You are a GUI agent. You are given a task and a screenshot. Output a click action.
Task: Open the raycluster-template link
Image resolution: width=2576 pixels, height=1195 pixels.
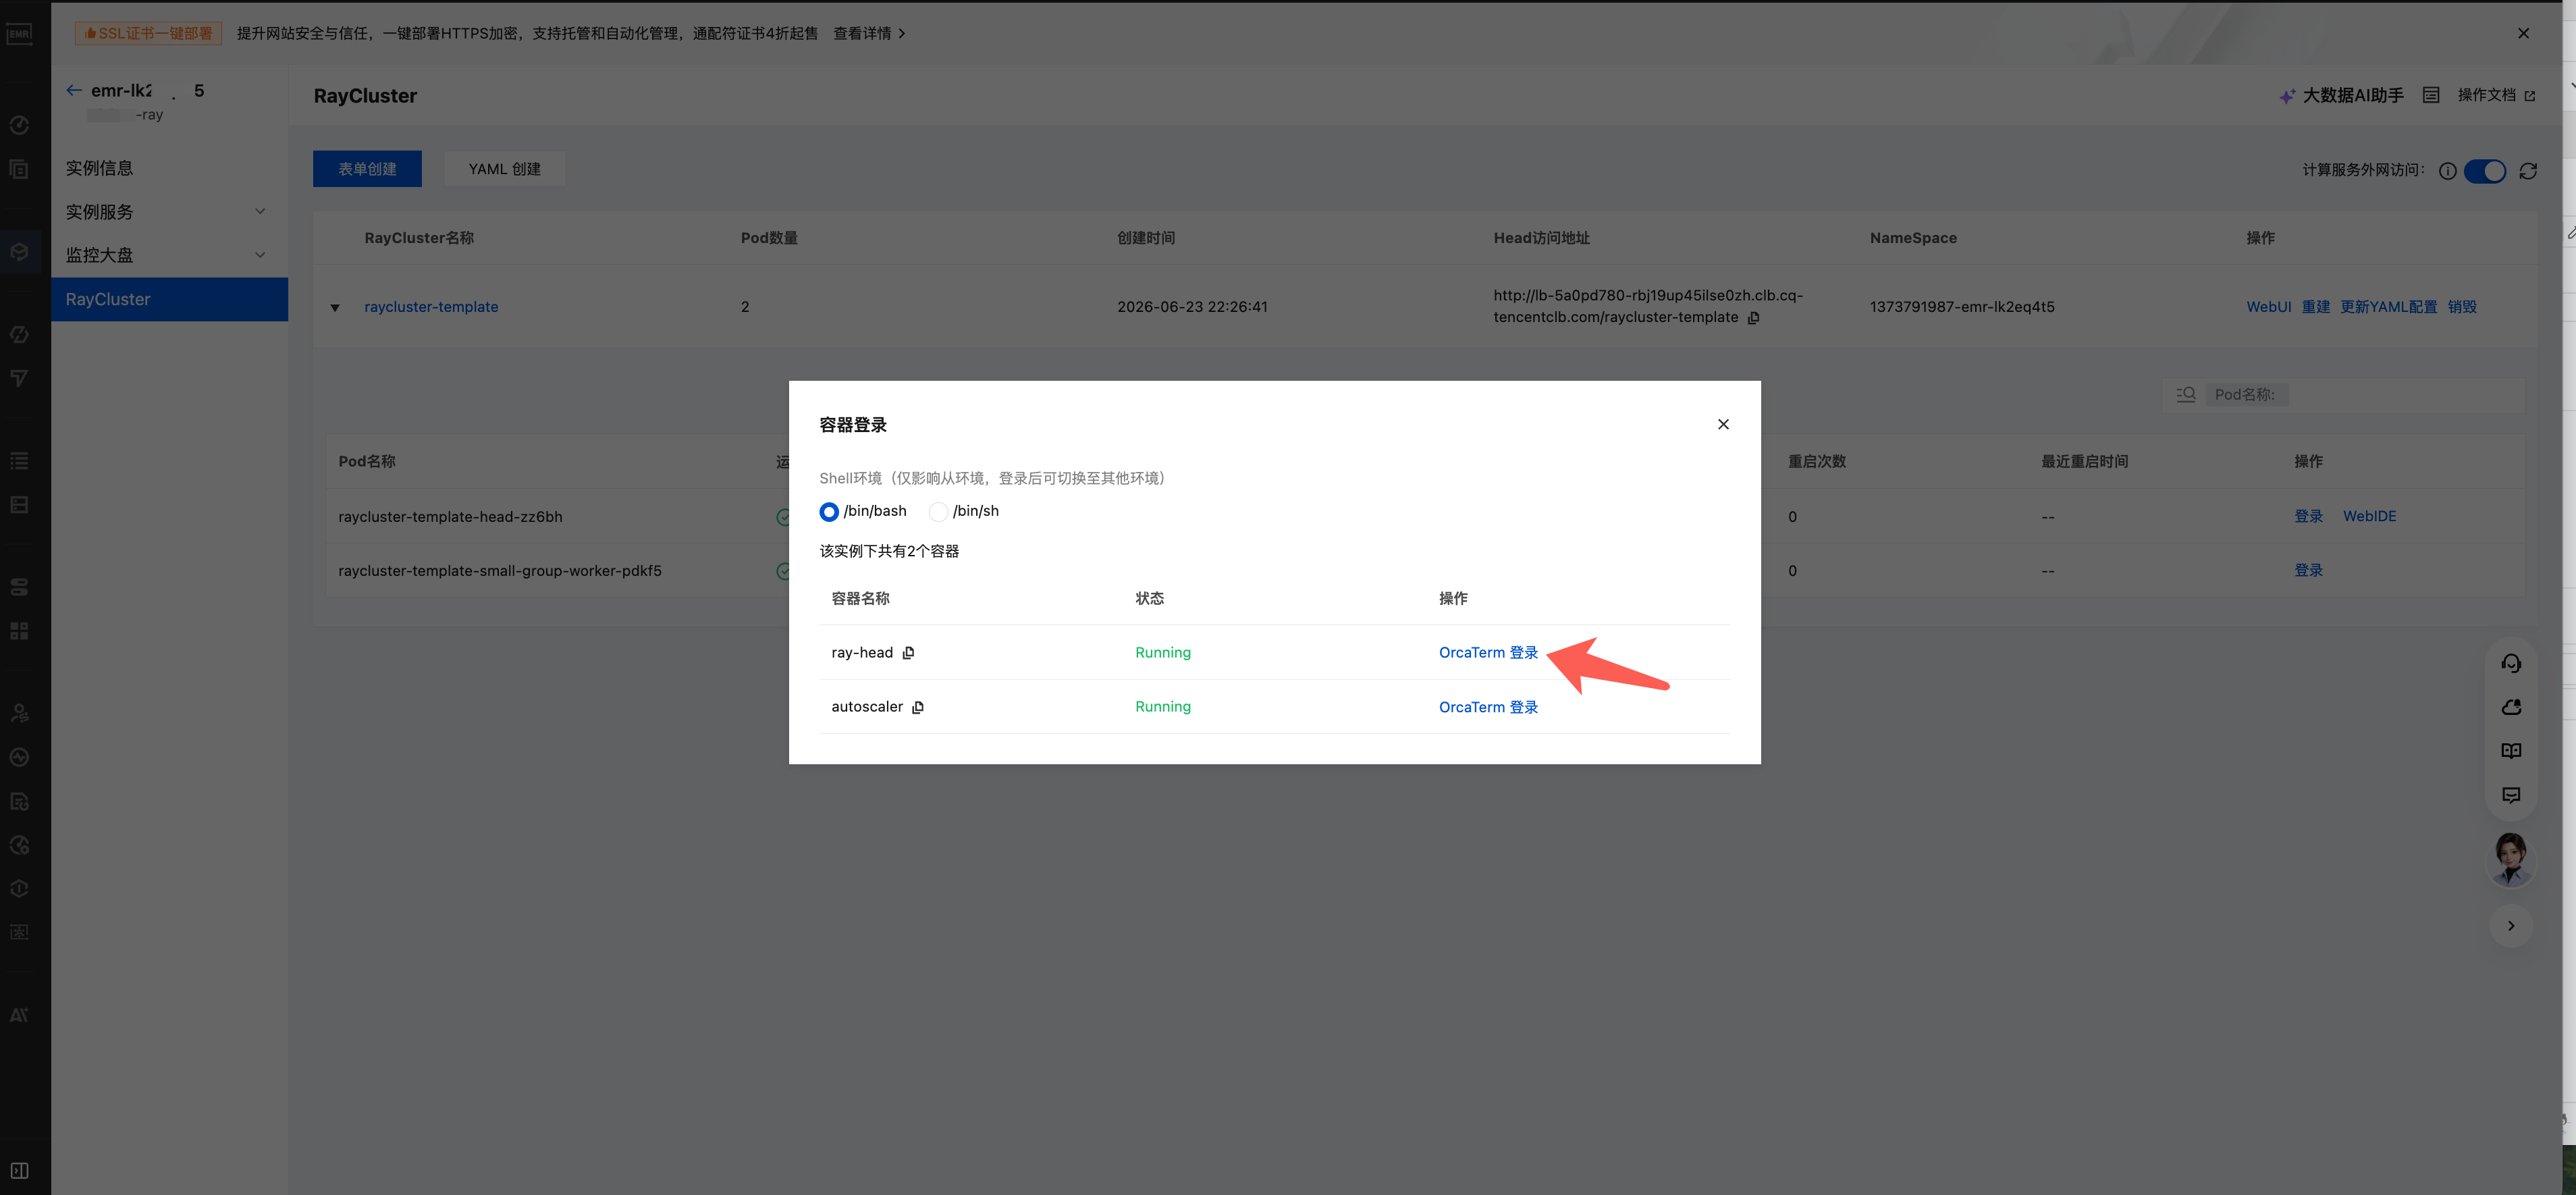click(x=431, y=307)
